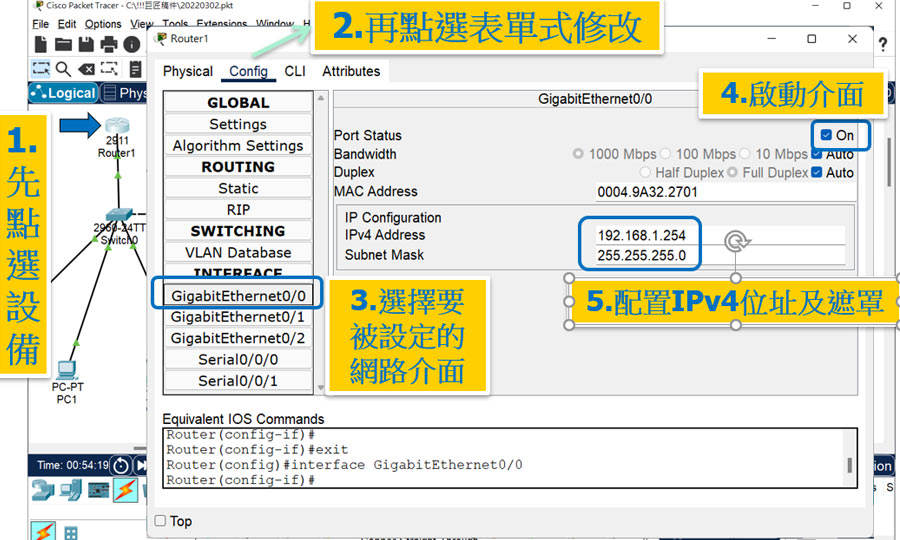This screenshot has height=540, width=900.
Task: Click the PC1 computer icon on the canvas
Action: click(67, 370)
